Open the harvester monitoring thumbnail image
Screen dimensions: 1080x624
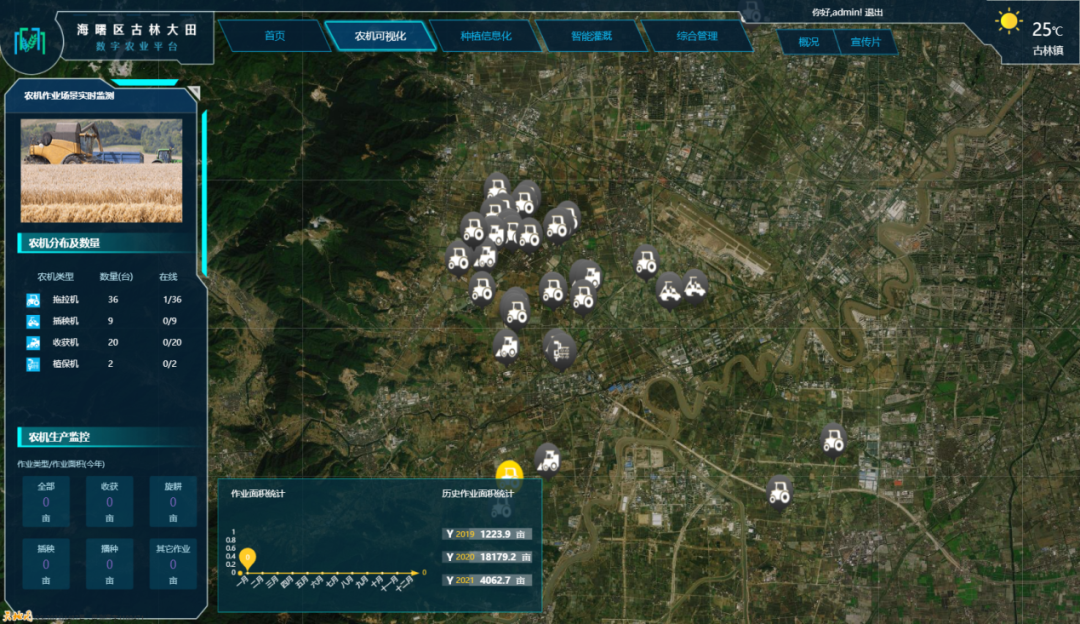(x=101, y=171)
